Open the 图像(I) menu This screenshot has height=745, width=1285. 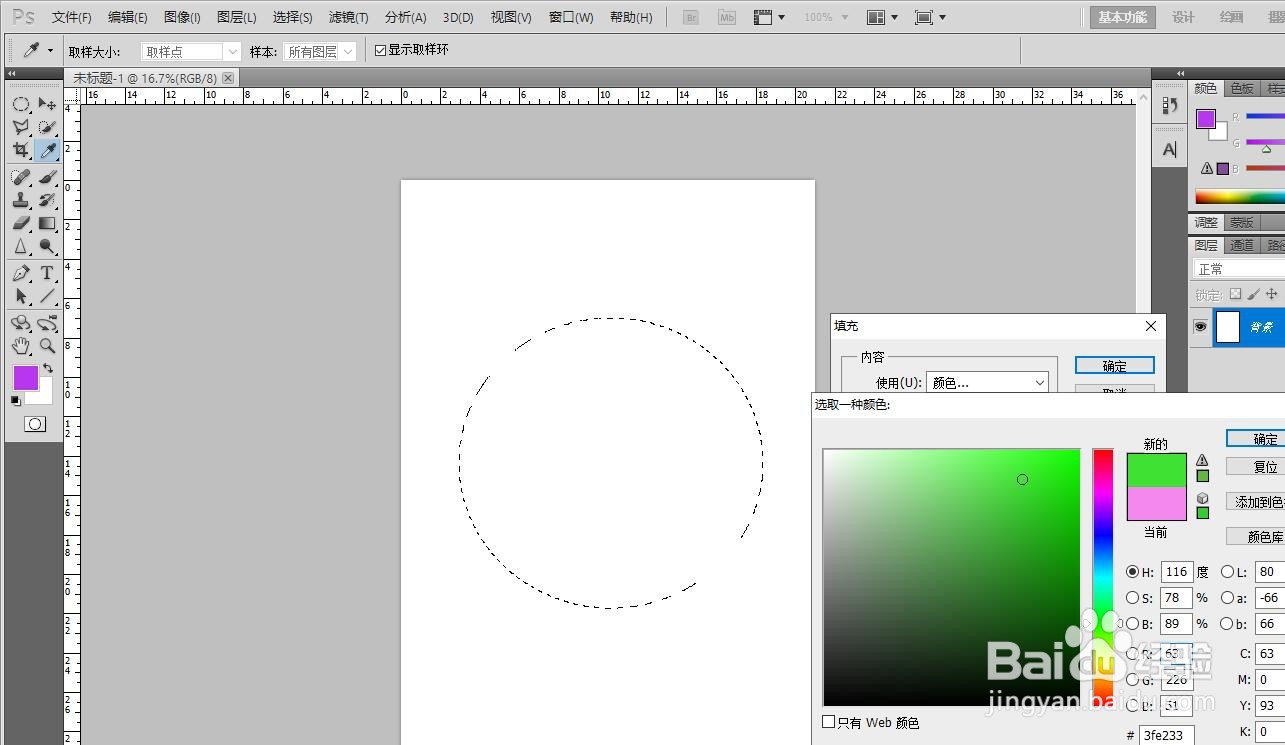(x=182, y=17)
